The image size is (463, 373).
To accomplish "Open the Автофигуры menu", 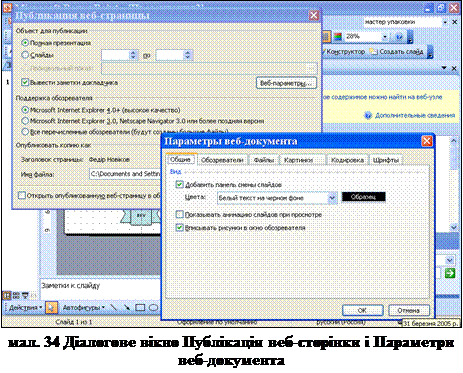I will coord(84,307).
